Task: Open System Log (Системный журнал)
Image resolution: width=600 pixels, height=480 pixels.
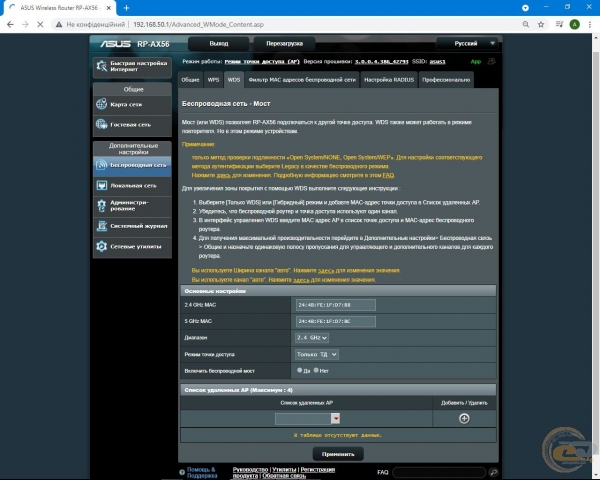Action: [x=132, y=226]
